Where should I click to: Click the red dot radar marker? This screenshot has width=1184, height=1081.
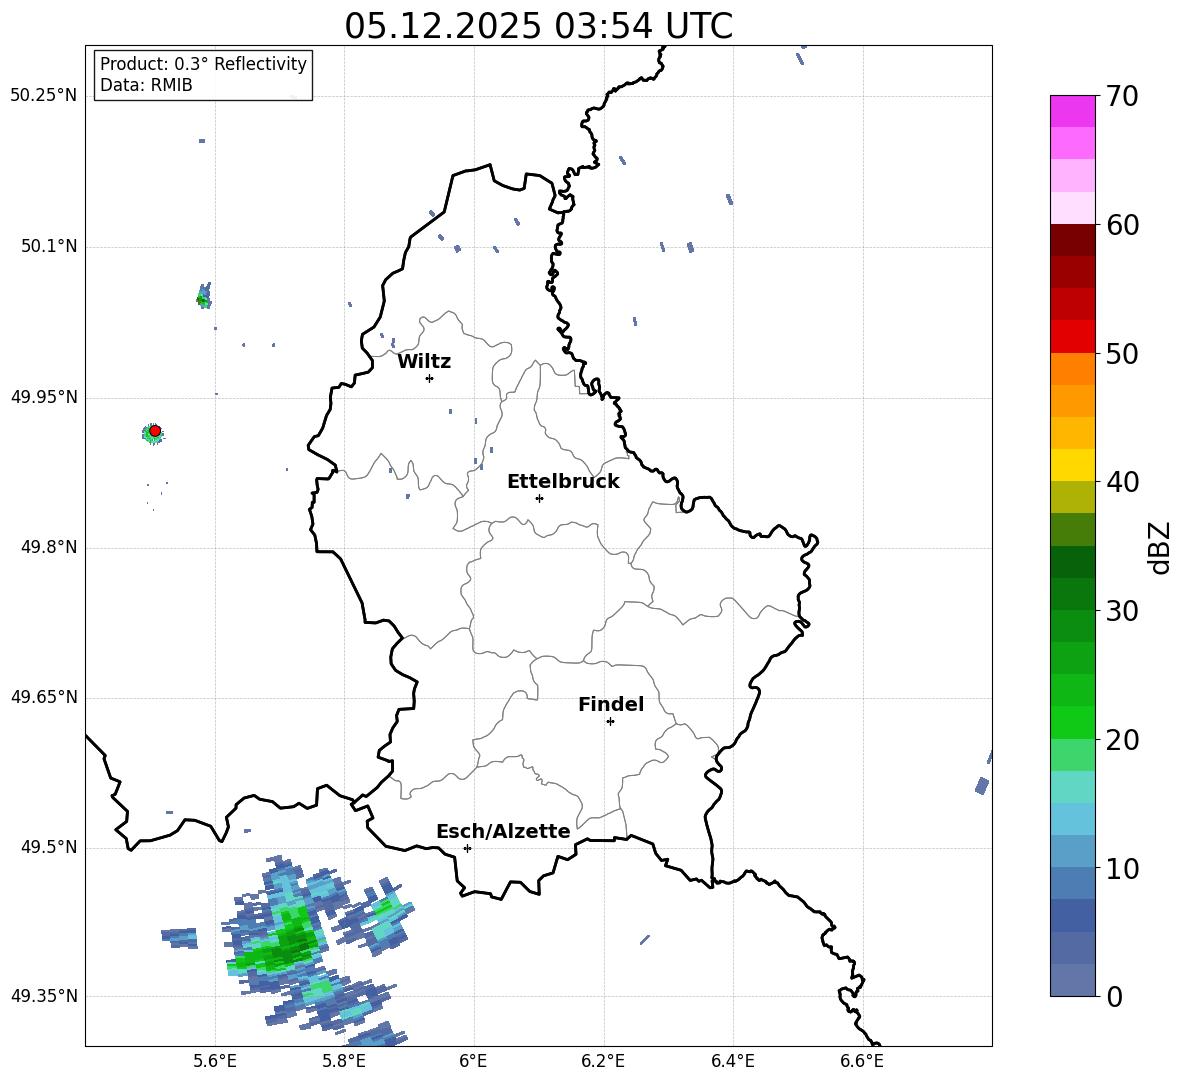pos(155,430)
